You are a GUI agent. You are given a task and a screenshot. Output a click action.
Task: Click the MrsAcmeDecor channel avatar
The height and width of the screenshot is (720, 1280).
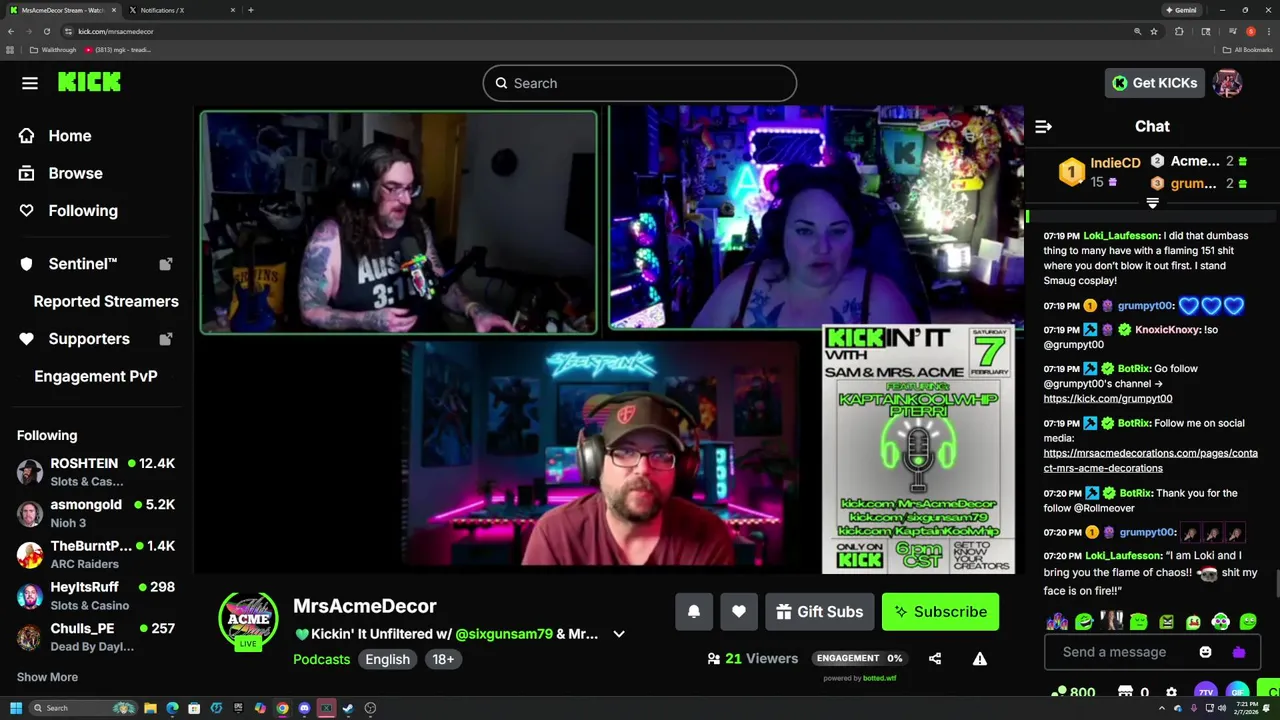coord(248,620)
